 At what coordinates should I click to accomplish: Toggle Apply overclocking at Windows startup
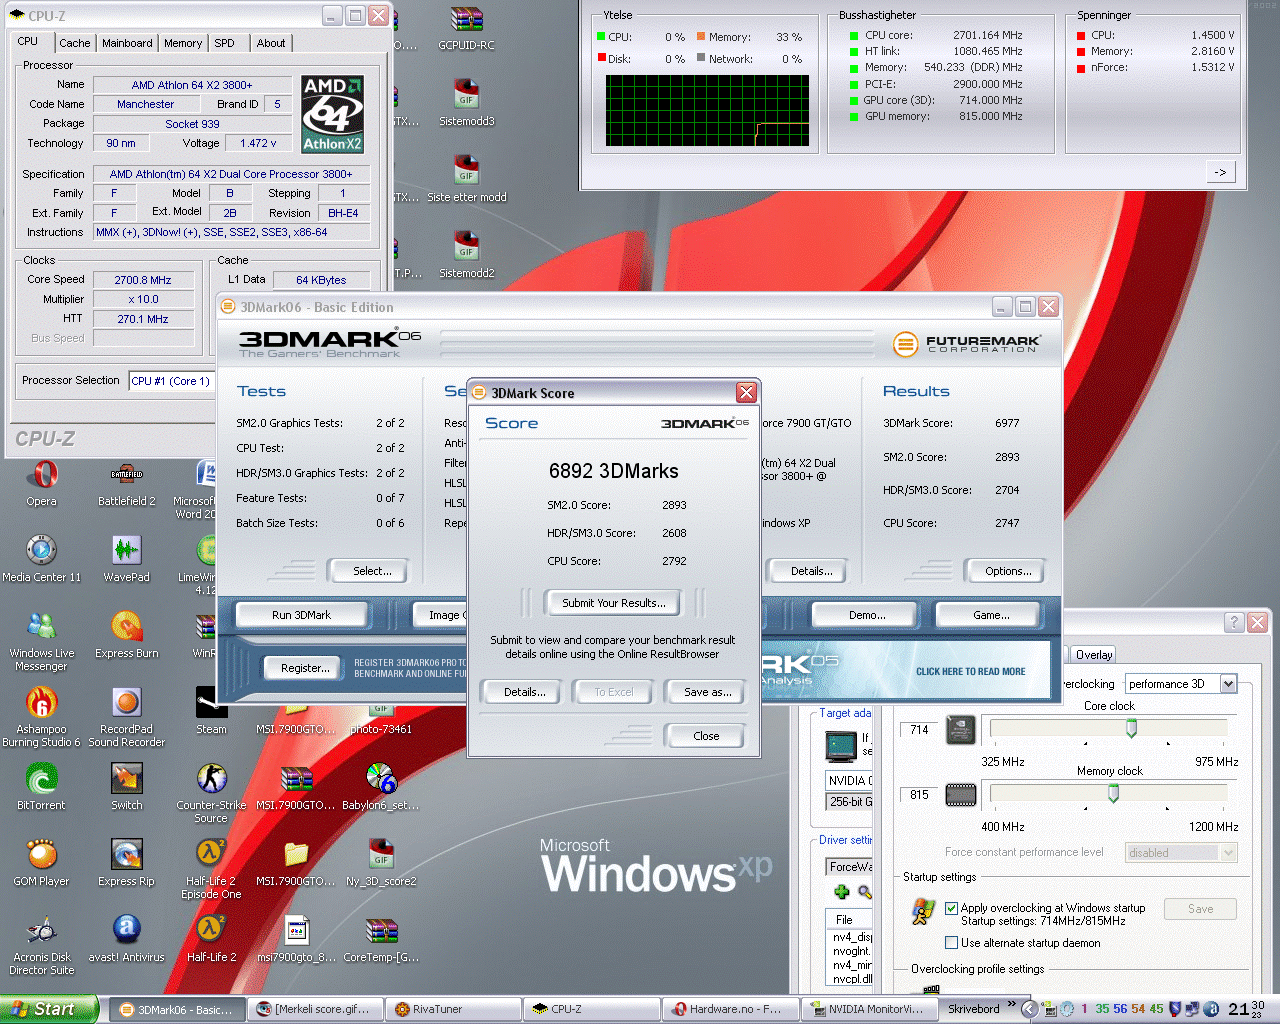click(x=952, y=908)
